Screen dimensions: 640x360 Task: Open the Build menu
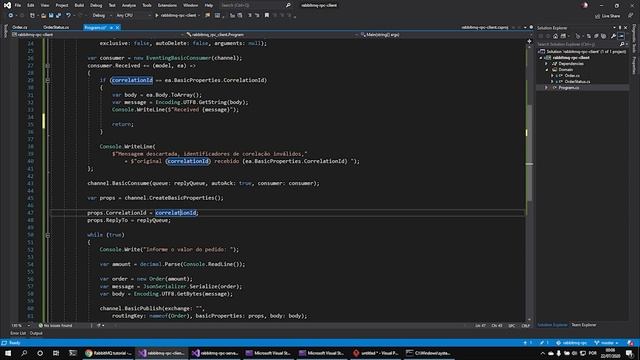click(x=79, y=5)
